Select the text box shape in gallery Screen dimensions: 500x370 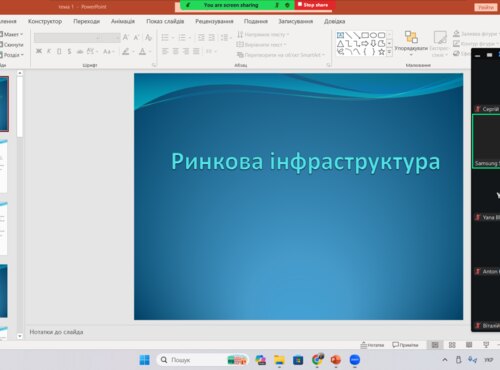[x=340, y=35]
